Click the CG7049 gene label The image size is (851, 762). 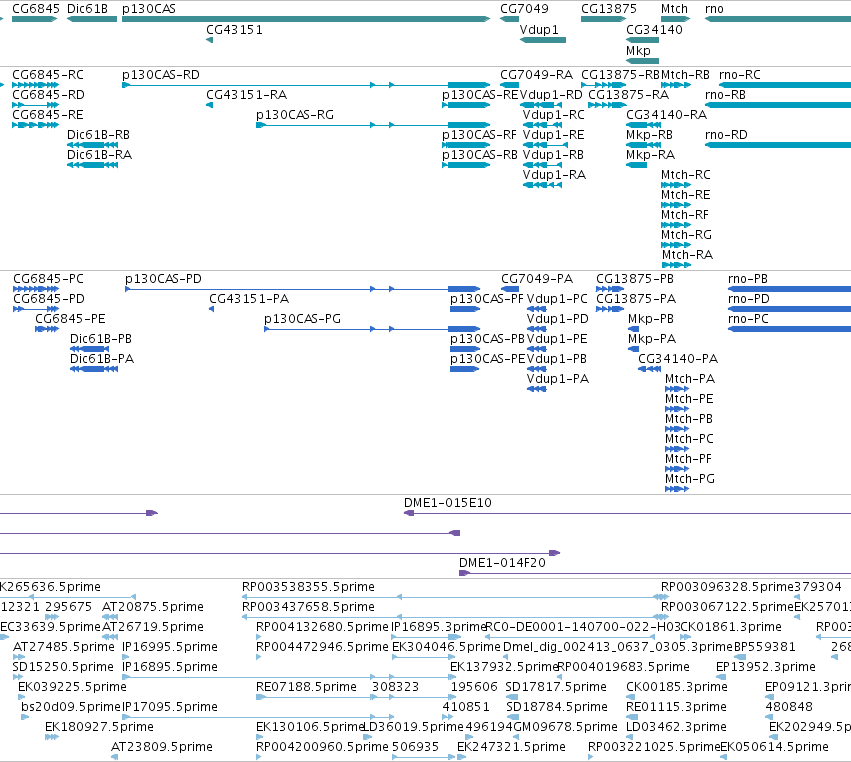pos(524,9)
